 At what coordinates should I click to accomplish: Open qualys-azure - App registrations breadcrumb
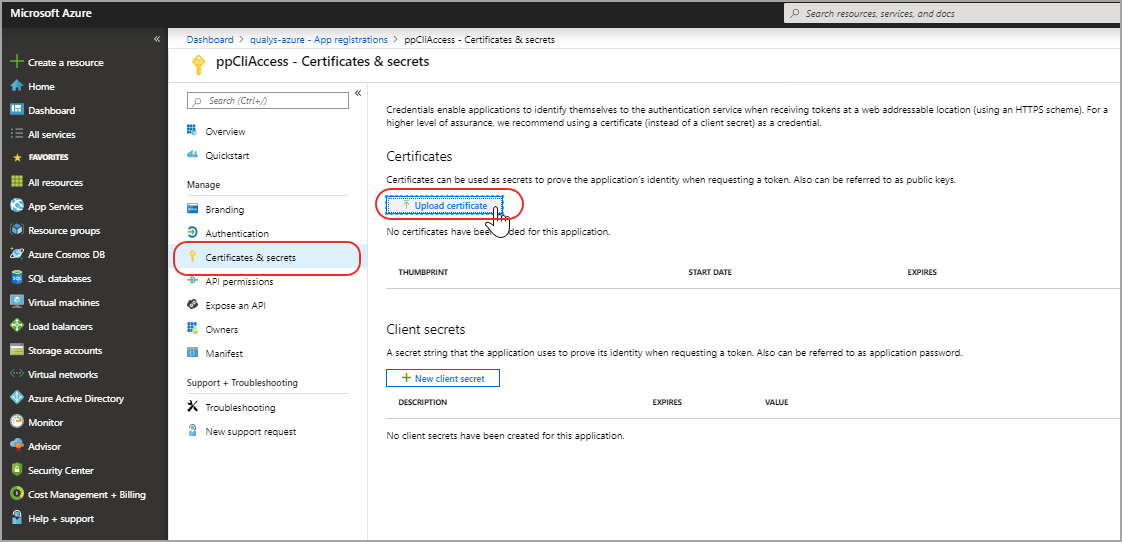click(x=318, y=39)
